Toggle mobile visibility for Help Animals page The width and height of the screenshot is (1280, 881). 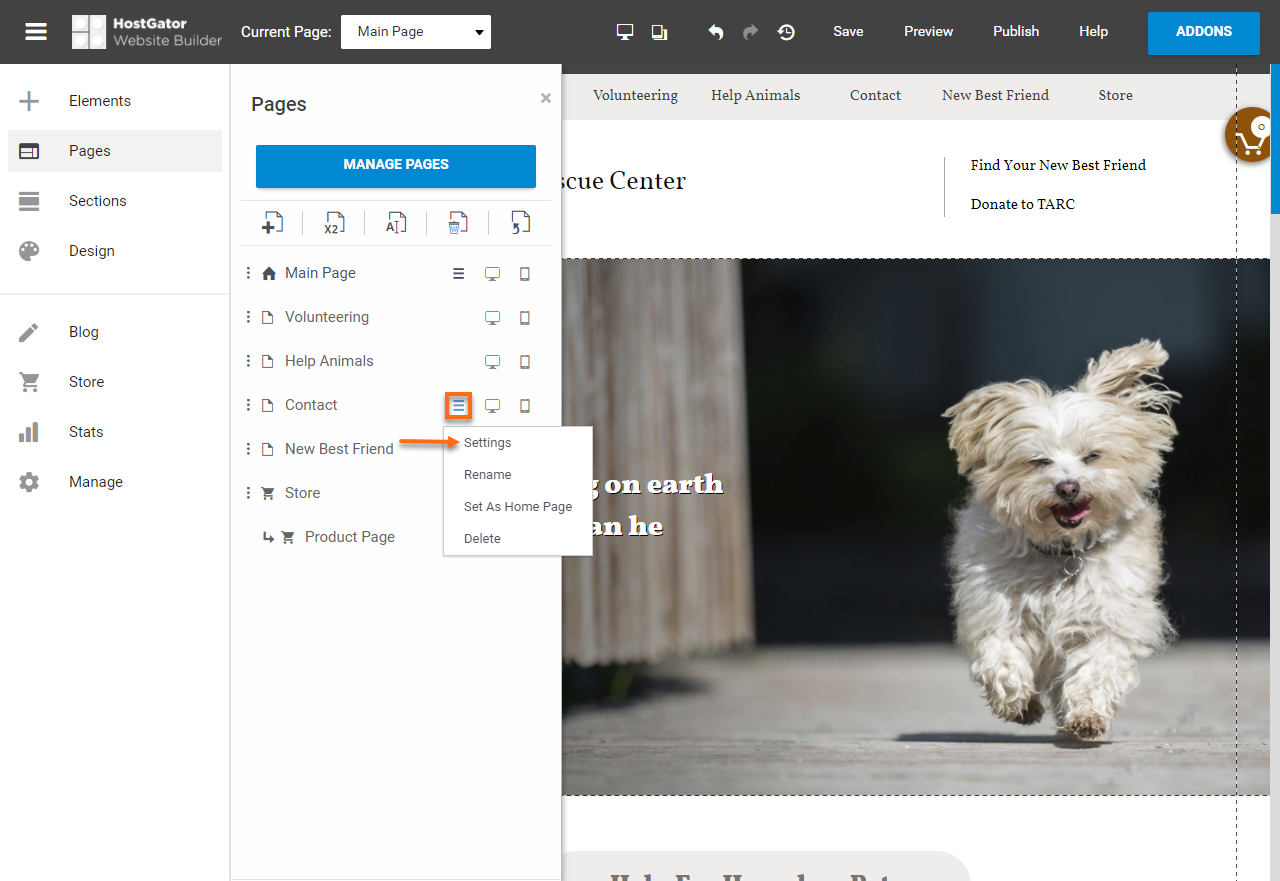point(525,362)
